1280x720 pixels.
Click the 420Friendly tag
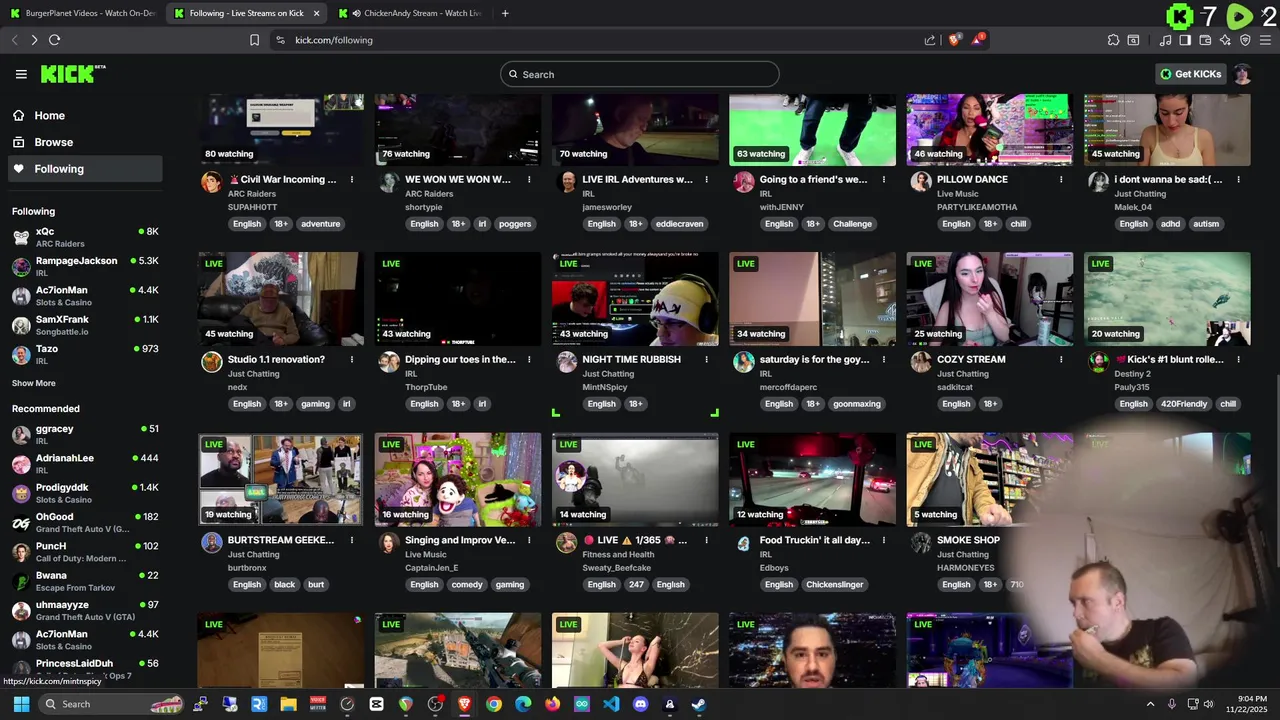point(1183,404)
